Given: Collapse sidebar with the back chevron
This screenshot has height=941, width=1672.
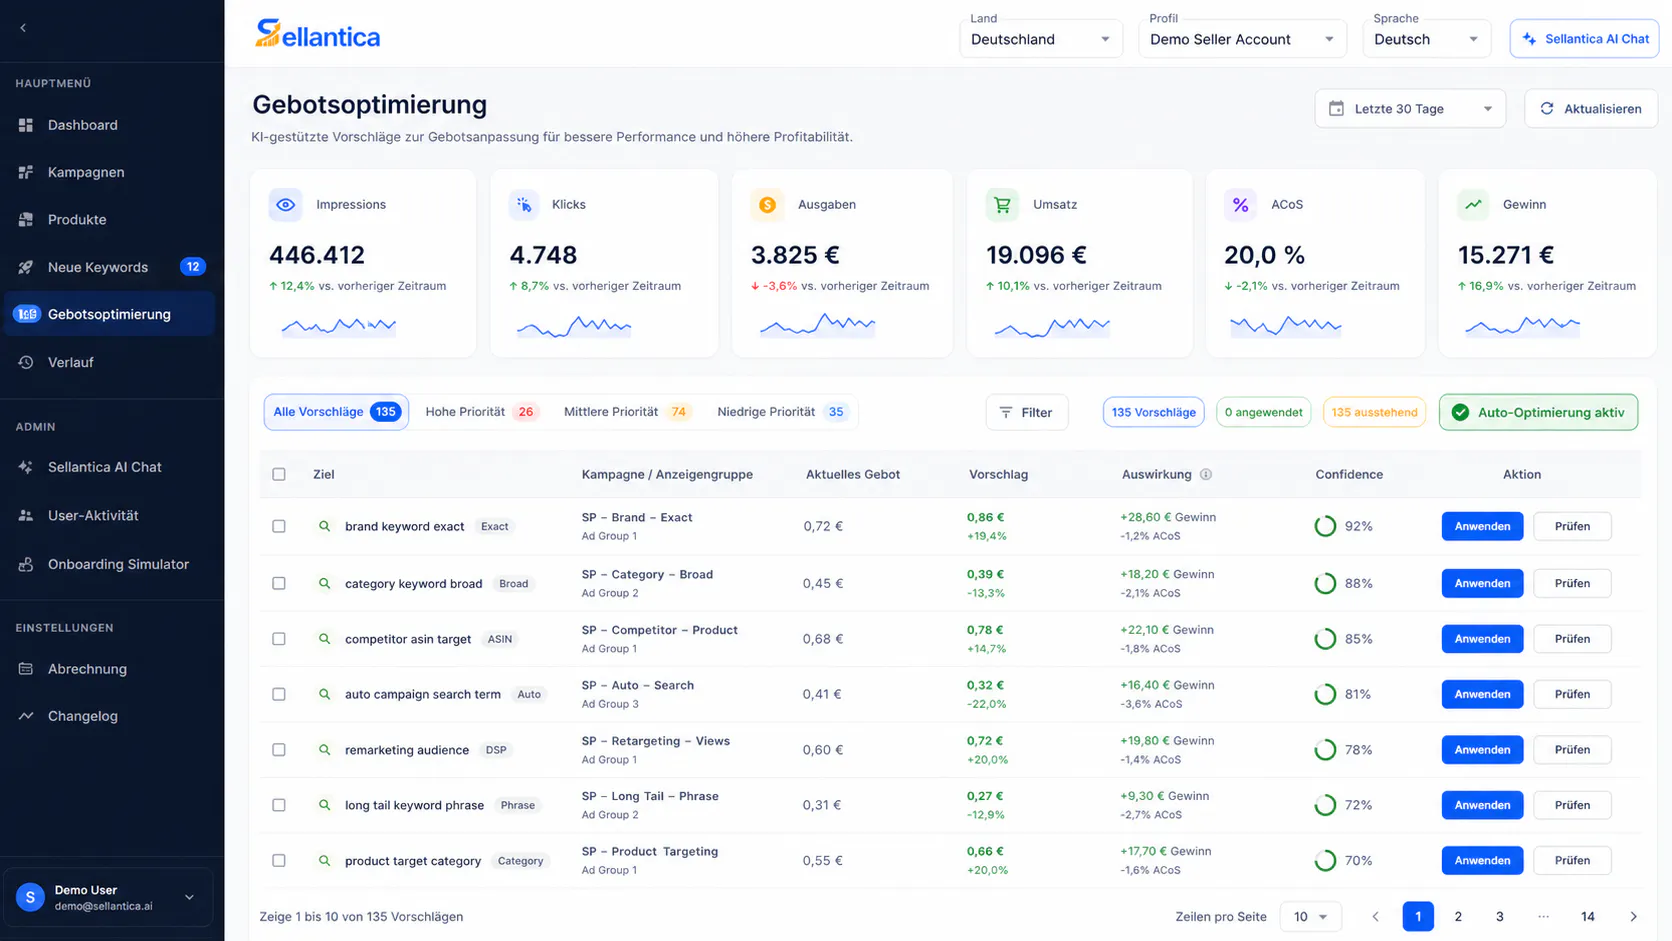Looking at the screenshot, I should 23,28.
